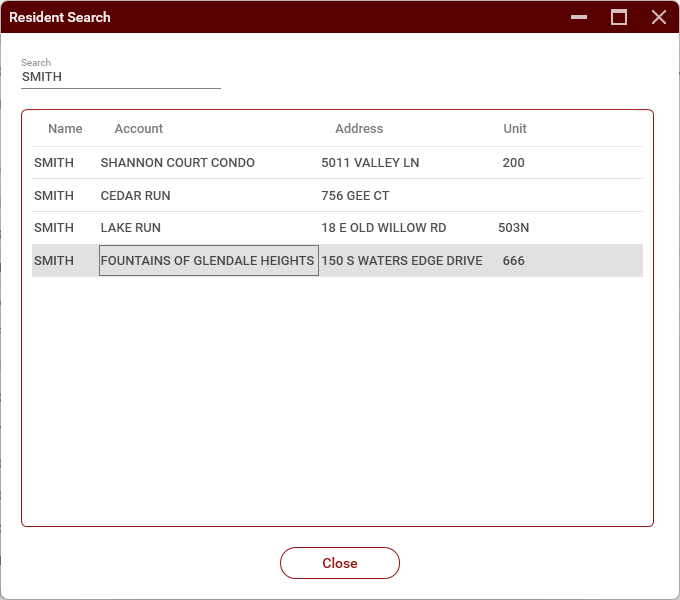680x600 pixels.
Task: Close the dialog with the title bar X
Action: coord(658,17)
